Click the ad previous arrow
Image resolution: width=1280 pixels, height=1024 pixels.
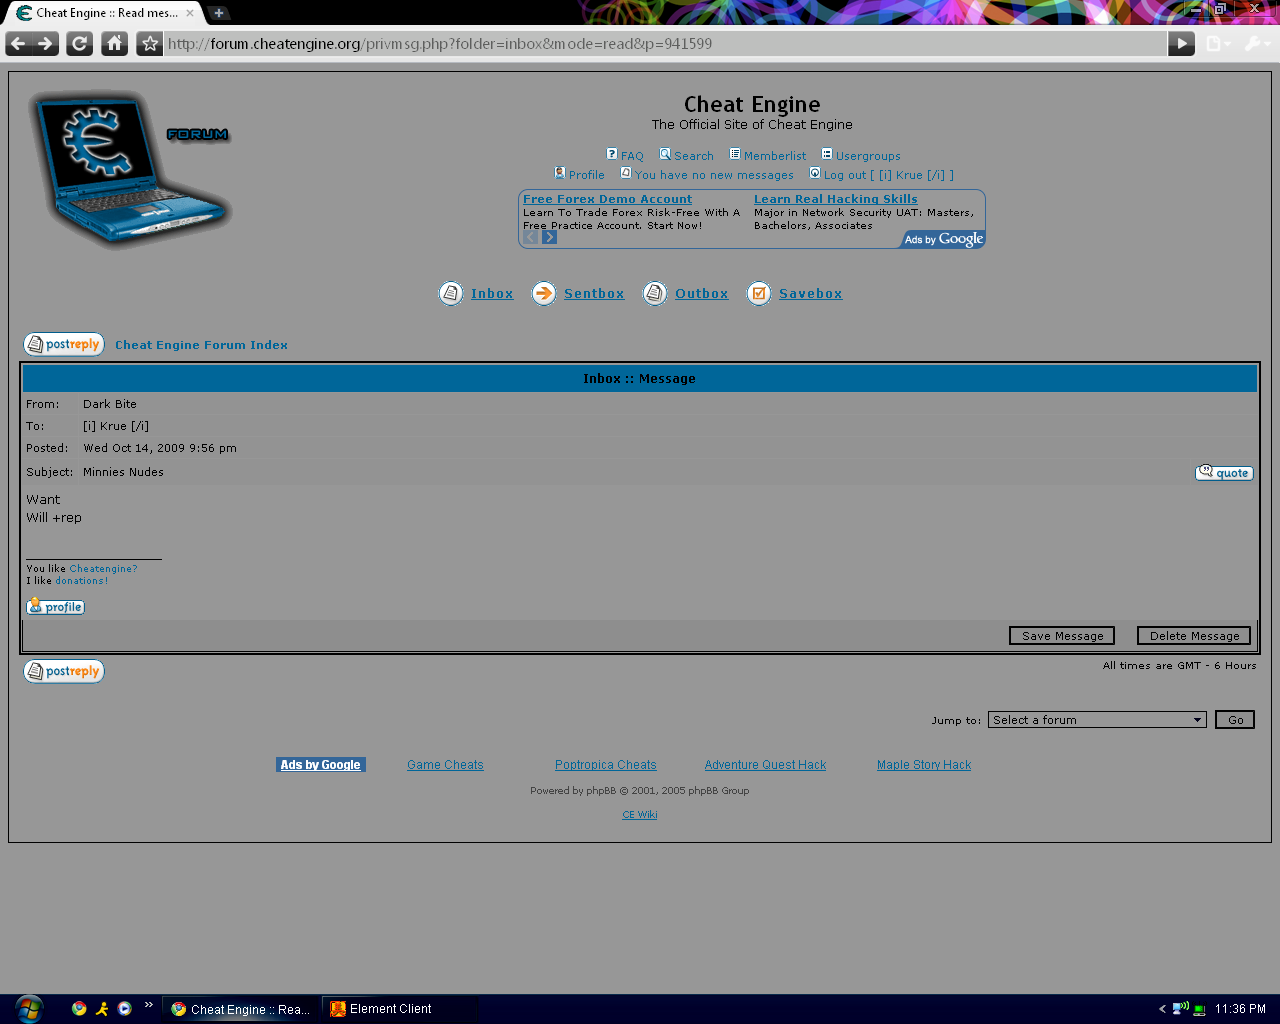(x=530, y=237)
